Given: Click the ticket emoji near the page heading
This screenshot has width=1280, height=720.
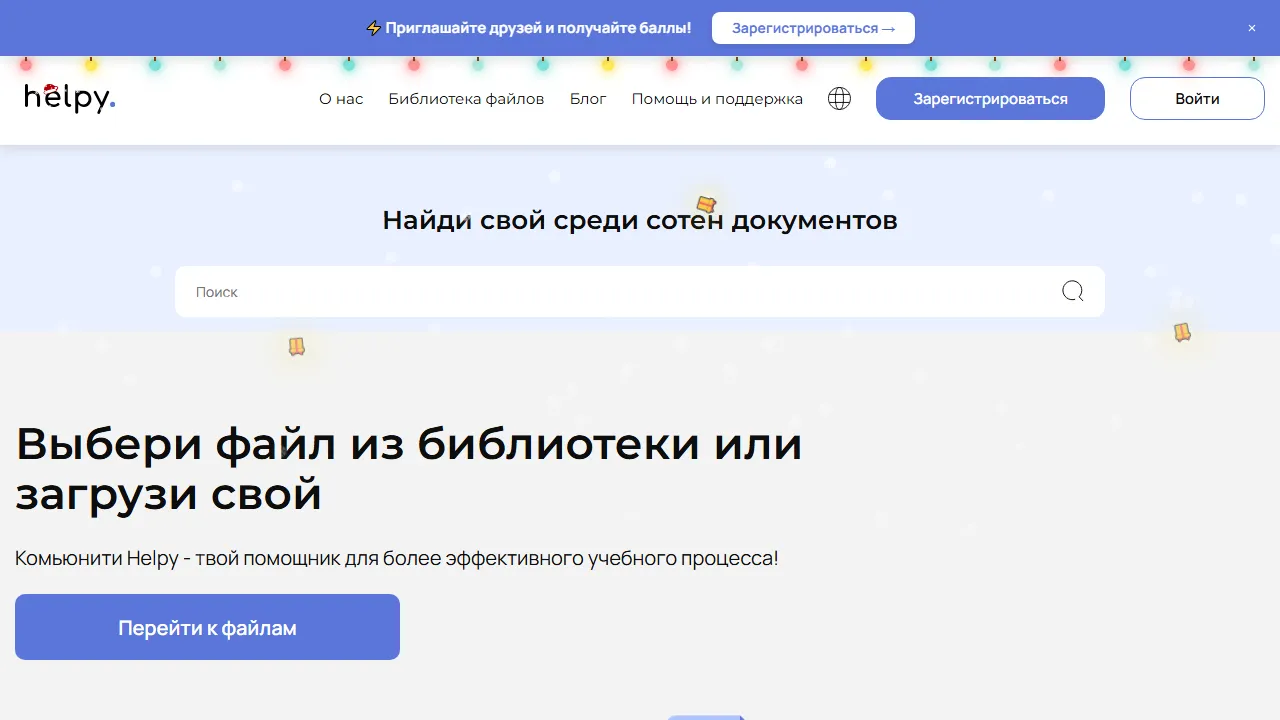Looking at the screenshot, I should click(x=707, y=205).
